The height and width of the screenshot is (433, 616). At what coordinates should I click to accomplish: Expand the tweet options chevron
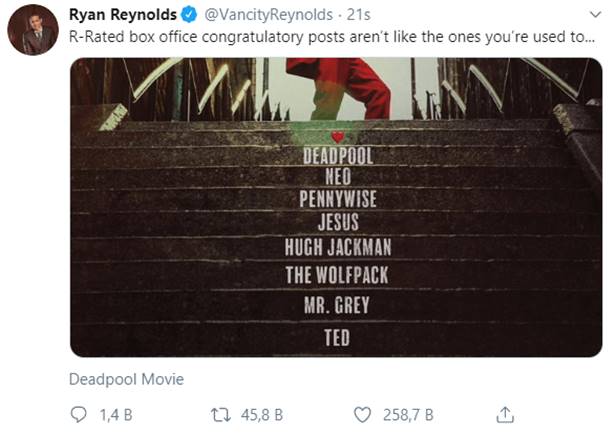[596, 15]
